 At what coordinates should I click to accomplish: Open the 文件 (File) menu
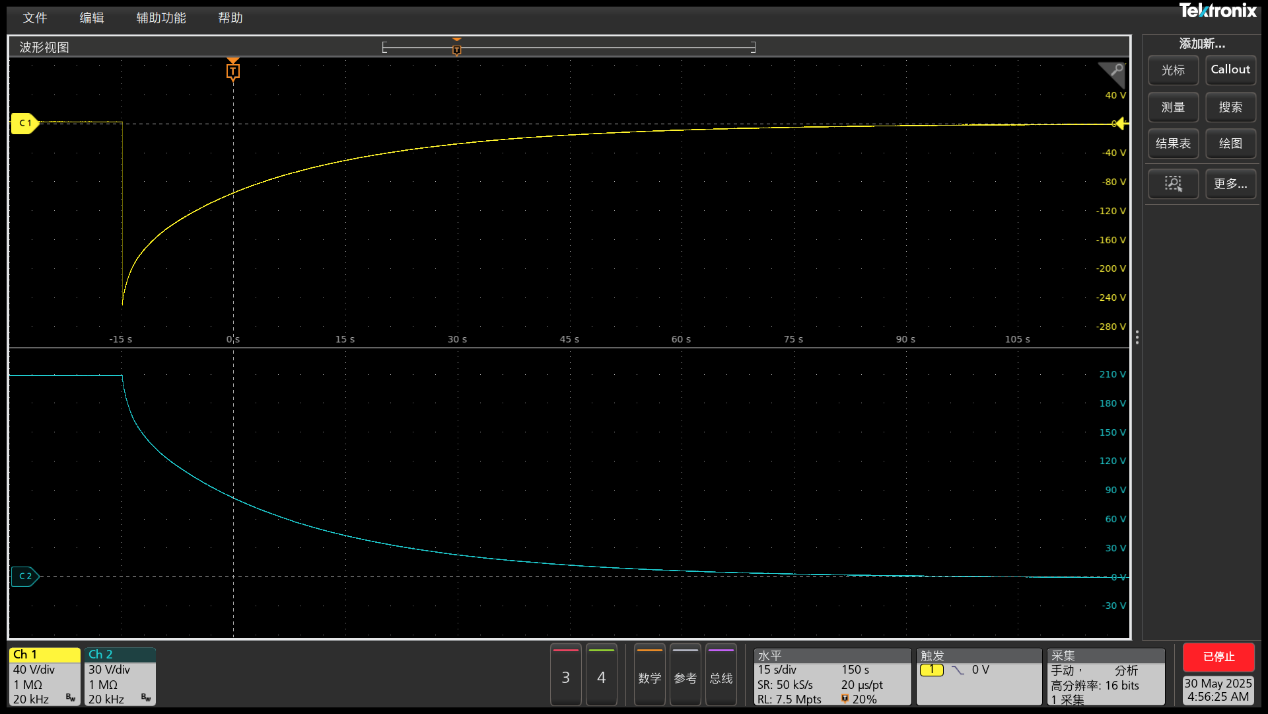[35, 18]
